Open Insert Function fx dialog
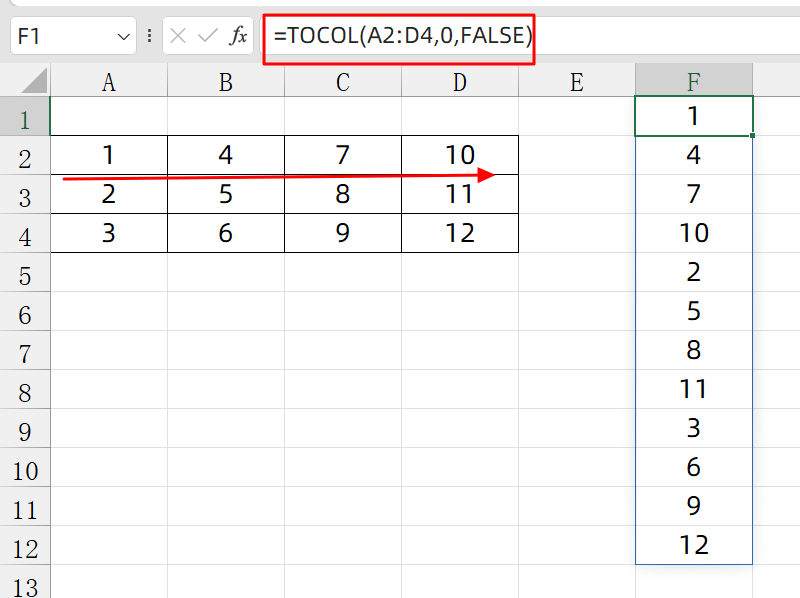Image resolution: width=800 pixels, height=598 pixels. click(x=239, y=37)
